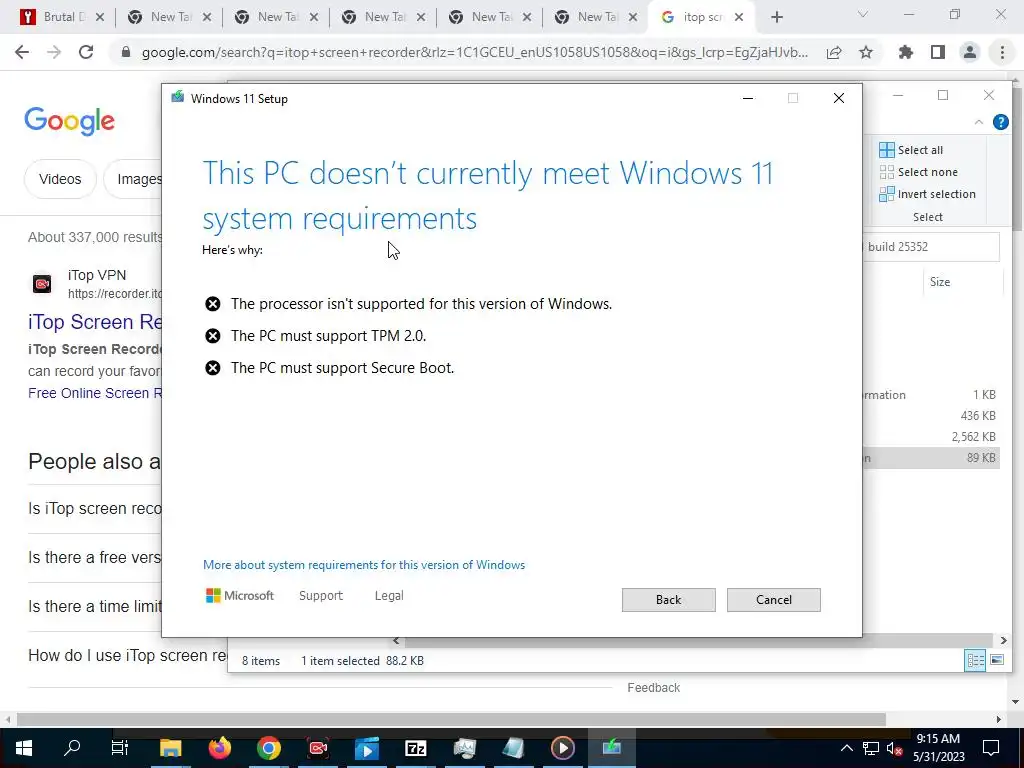The width and height of the screenshot is (1024, 768).
Task: Click File Explorer search box build 25352
Action: pos(931,247)
